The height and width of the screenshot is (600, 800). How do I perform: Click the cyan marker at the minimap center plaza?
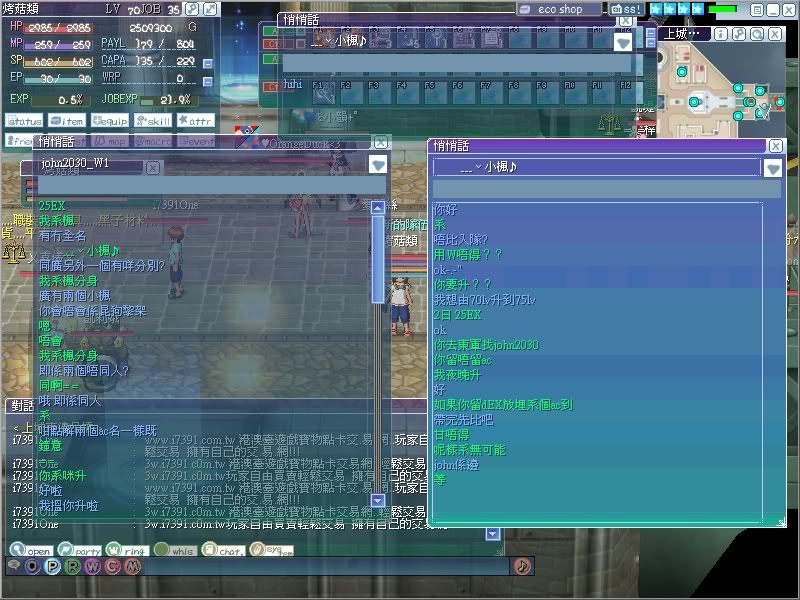click(x=693, y=102)
